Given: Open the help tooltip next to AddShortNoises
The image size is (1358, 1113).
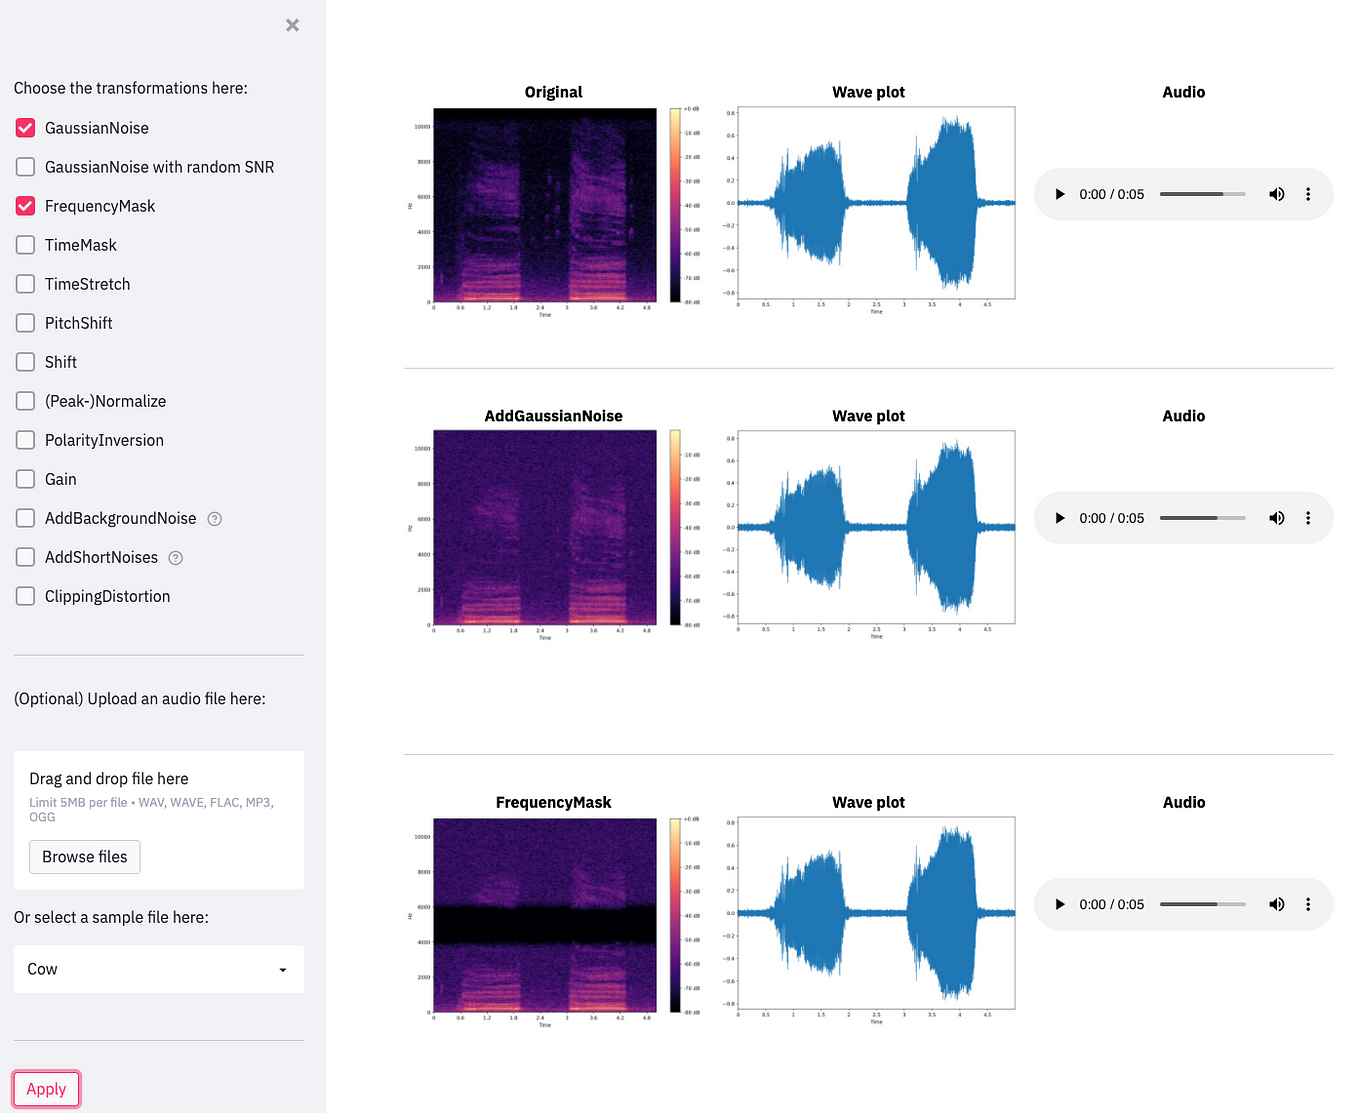Looking at the screenshot, I should (175, 557).
